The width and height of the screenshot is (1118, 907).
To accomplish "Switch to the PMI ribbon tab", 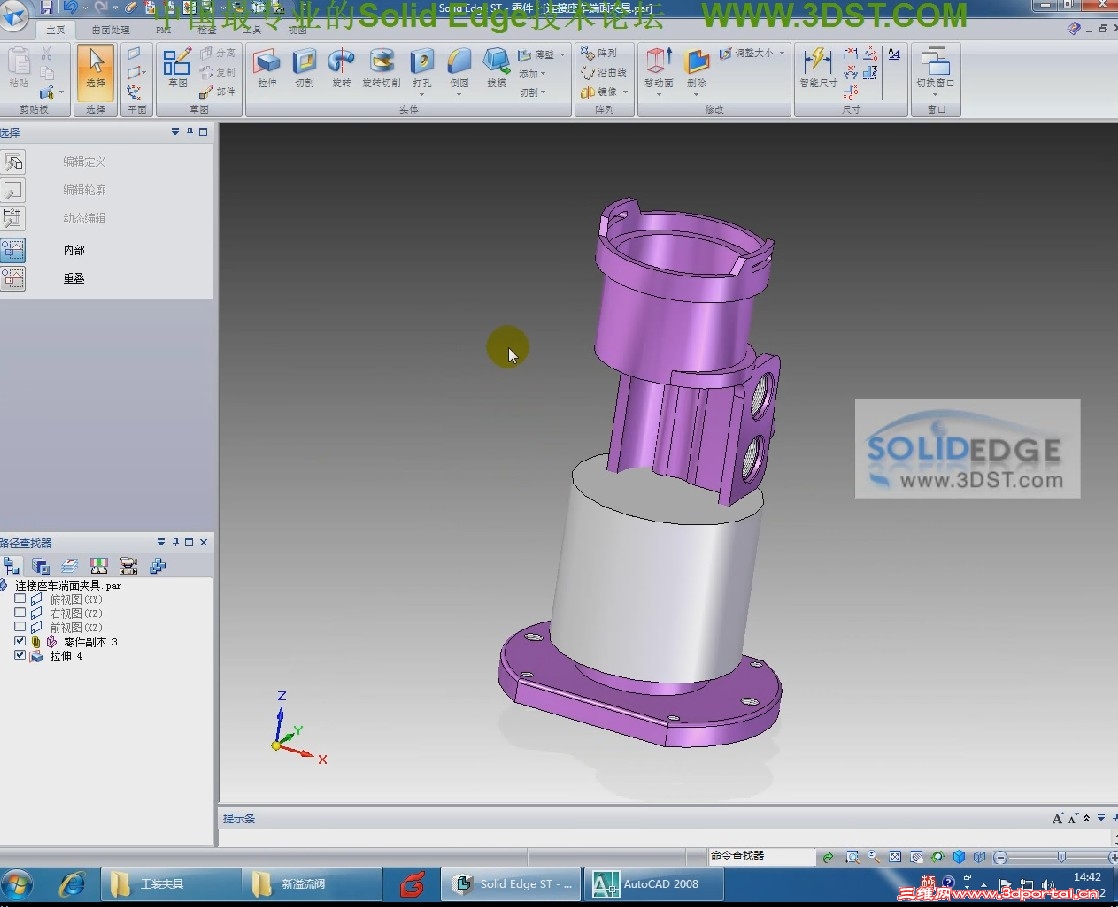I will pyautogui.click(x=163, y=30).
